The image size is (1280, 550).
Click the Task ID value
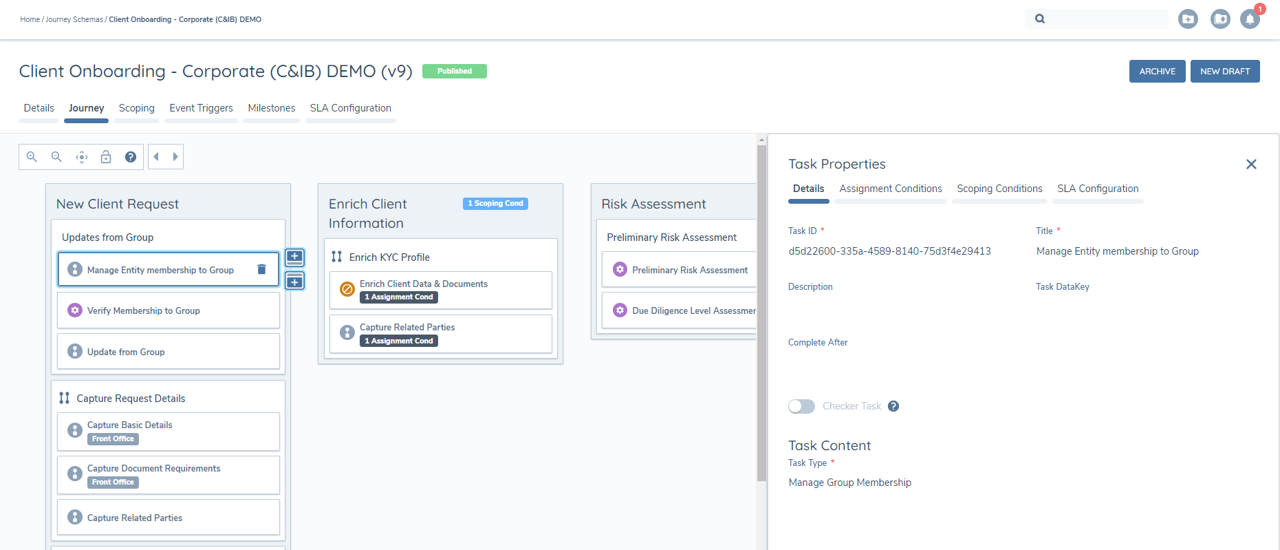[889, 251]
